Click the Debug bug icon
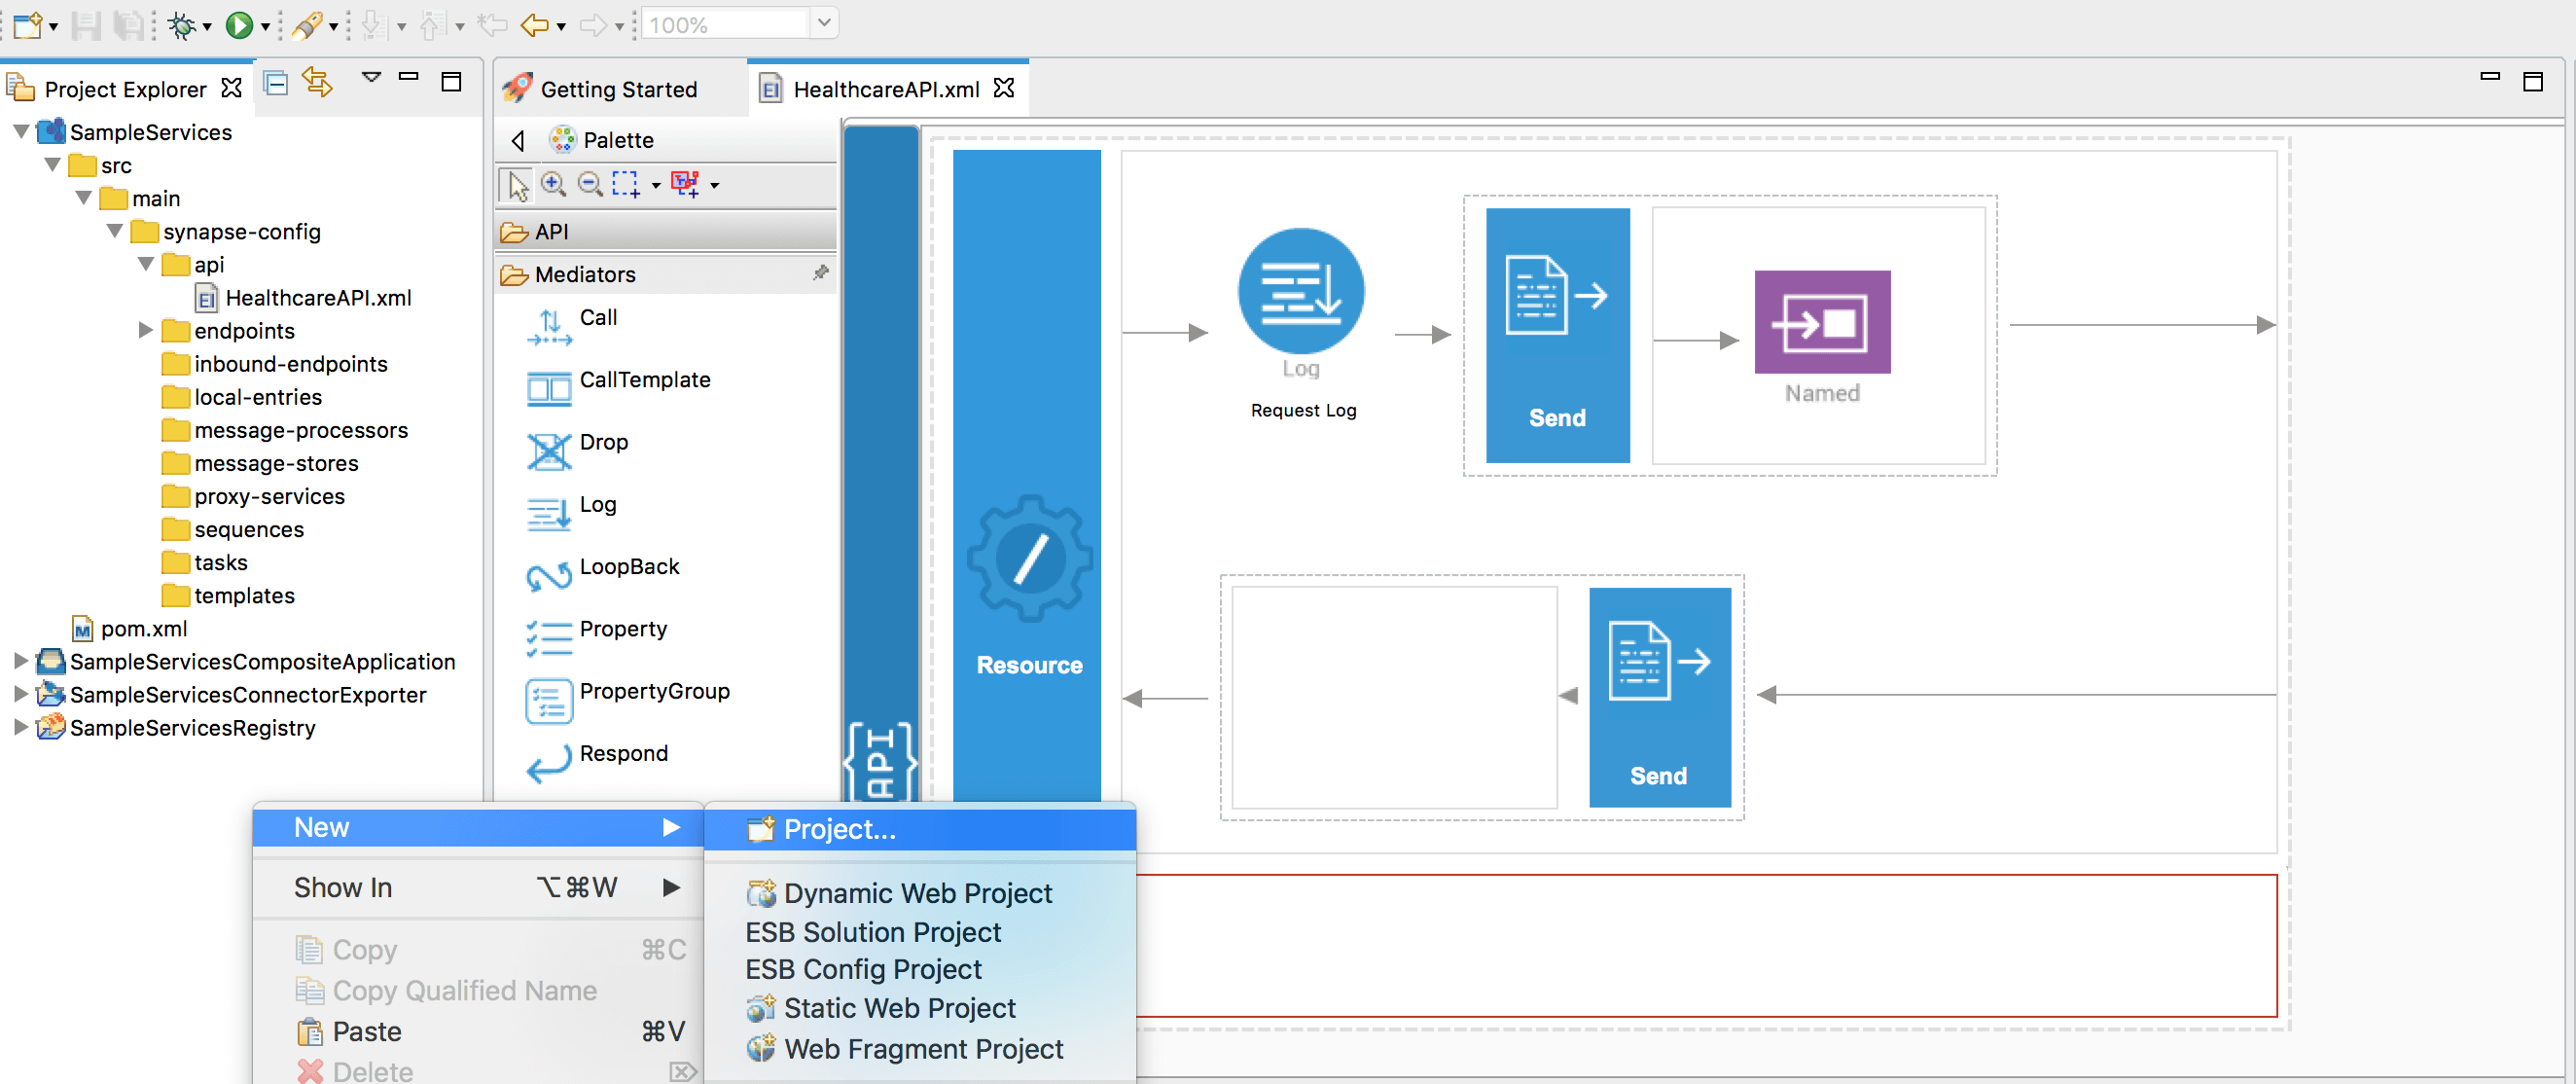The image size is (2576, 1084). pos(182,25)
